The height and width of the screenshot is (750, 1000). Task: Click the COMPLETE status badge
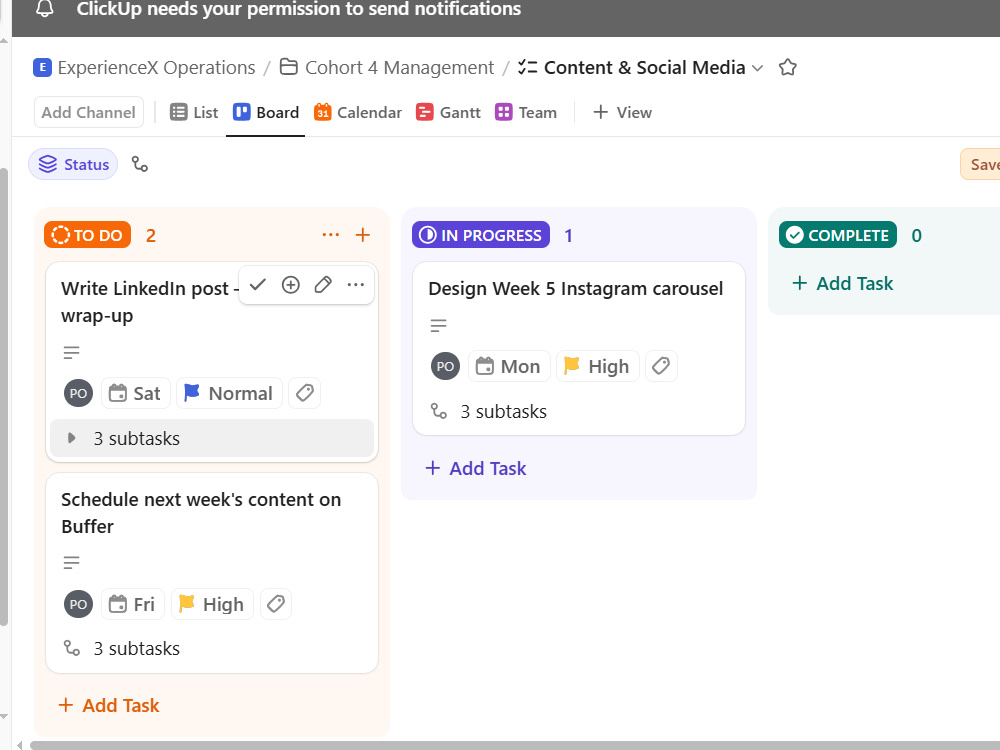pyautogui.click(x=838, y=235)
